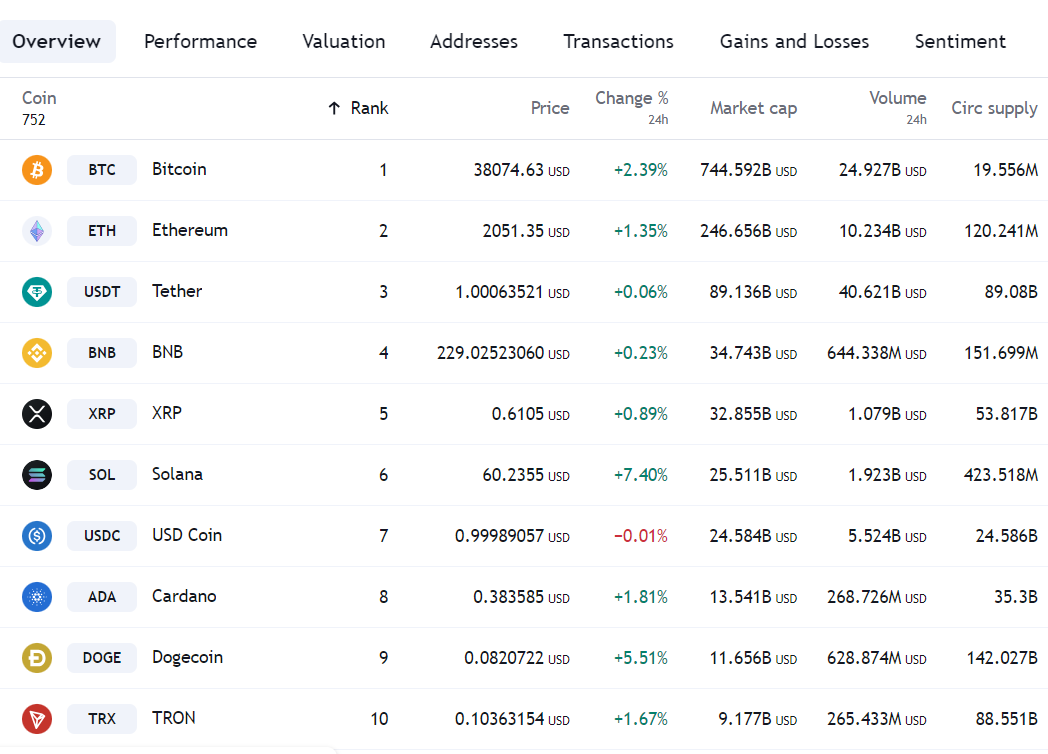The width and height of the screenshot is (1048, 754).
Task: Click the XRP ticker badge
Action: click(x=102, y=414)
